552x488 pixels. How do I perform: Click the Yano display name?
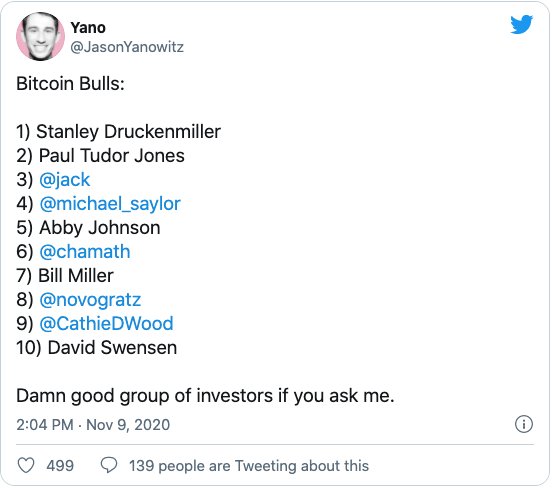pyautogui.click(x=88, y=28)
